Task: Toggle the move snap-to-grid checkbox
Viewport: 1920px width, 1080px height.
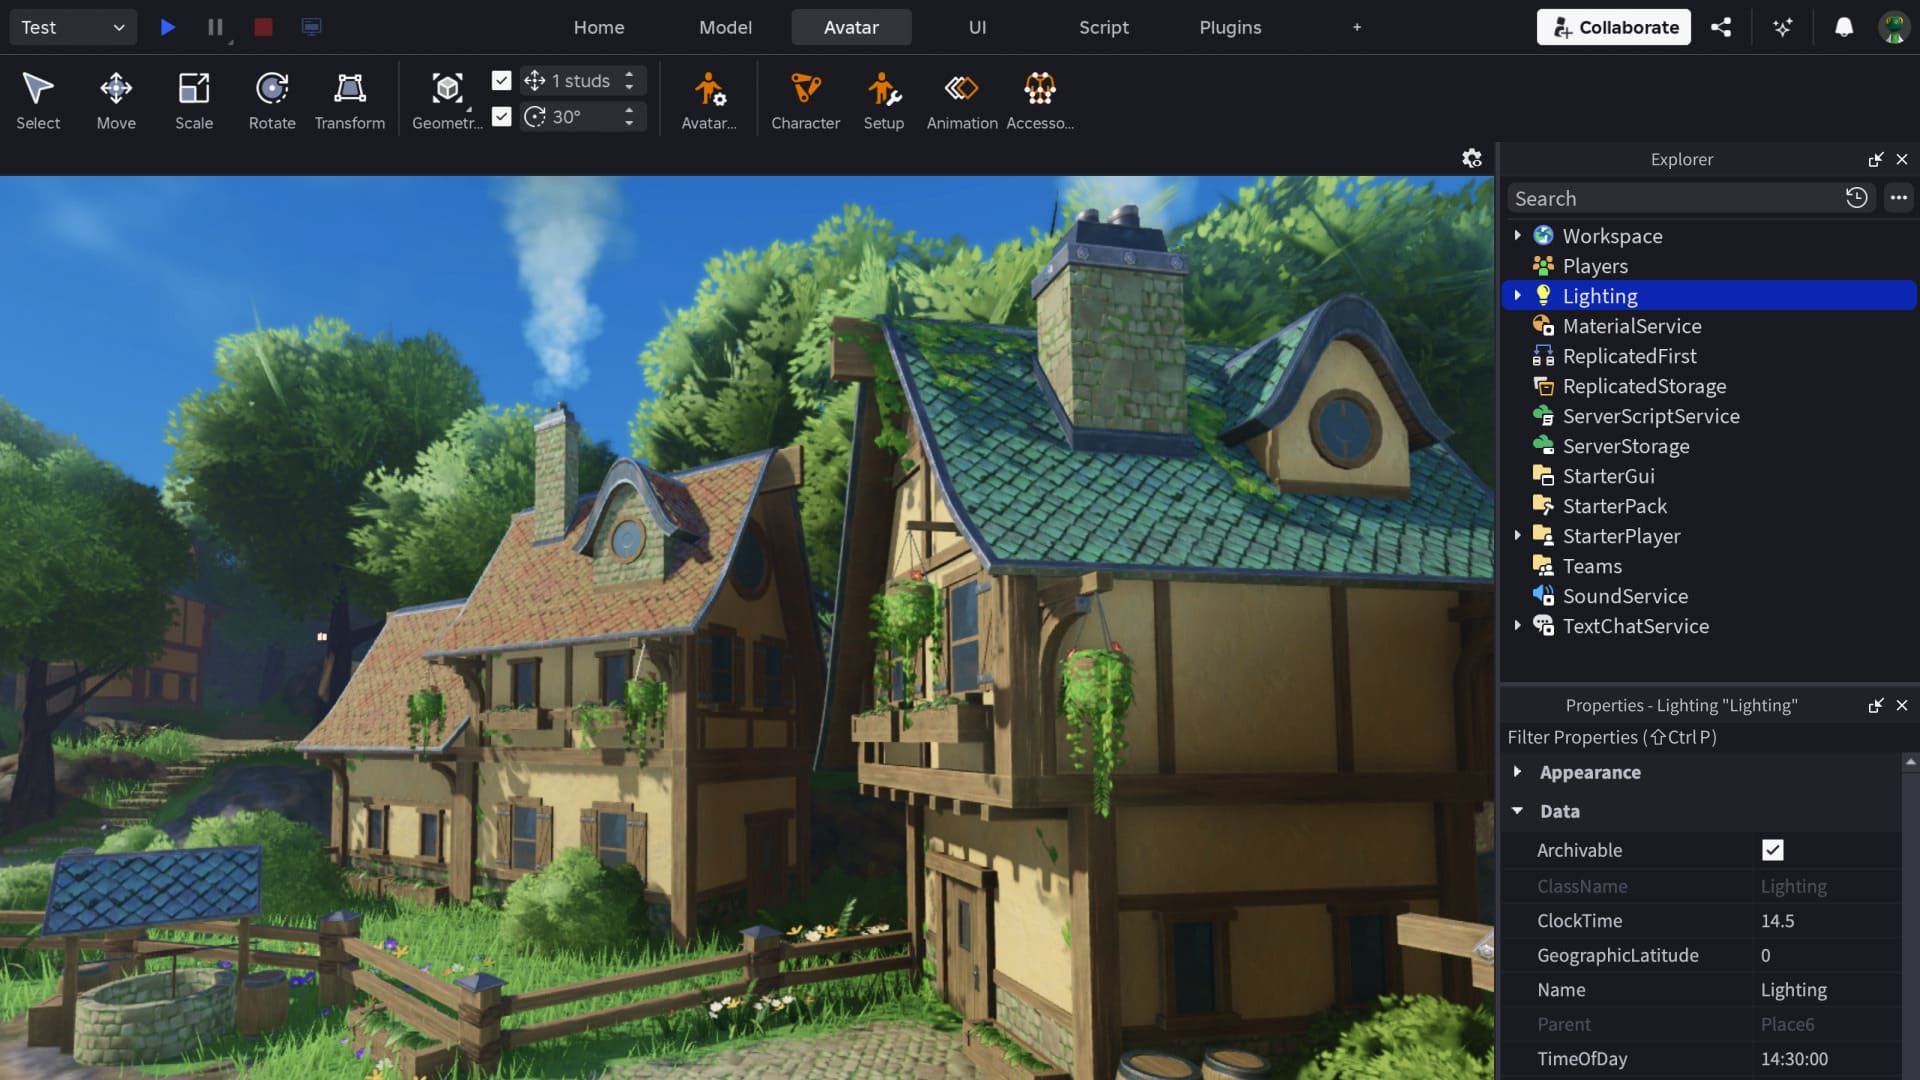Action: 501,80
